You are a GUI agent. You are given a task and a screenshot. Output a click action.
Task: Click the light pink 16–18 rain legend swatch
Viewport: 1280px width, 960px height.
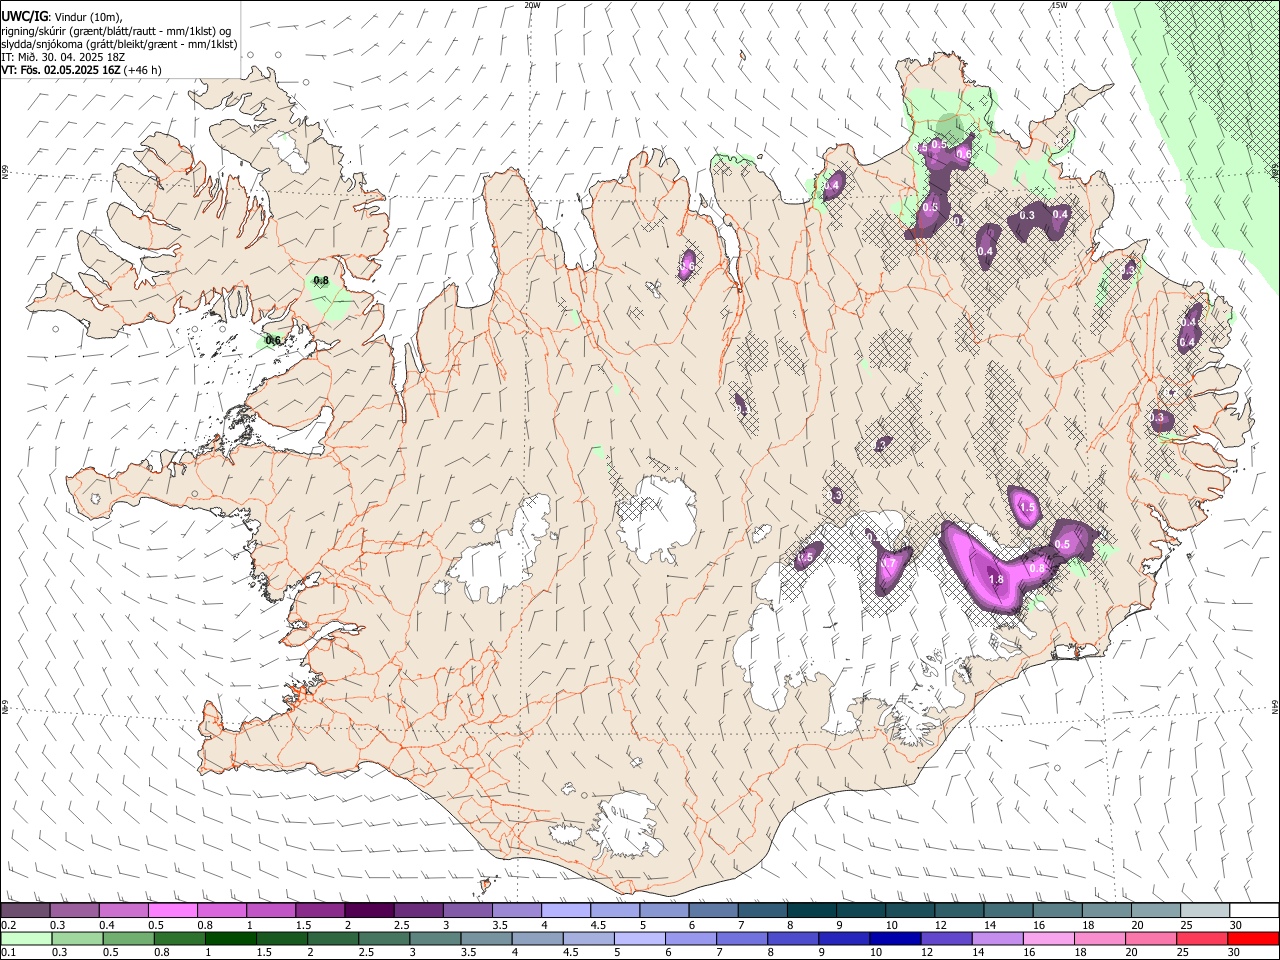coord(1048,939)
